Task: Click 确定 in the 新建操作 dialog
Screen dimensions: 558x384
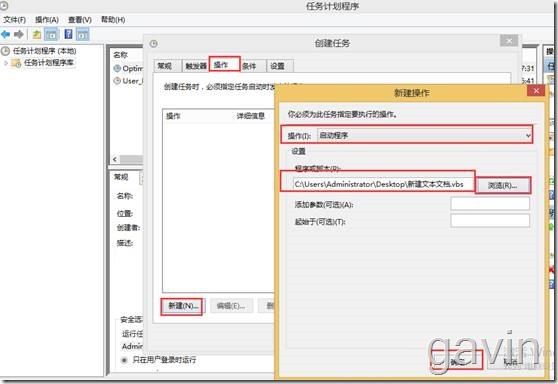Action: pos(457,361)
